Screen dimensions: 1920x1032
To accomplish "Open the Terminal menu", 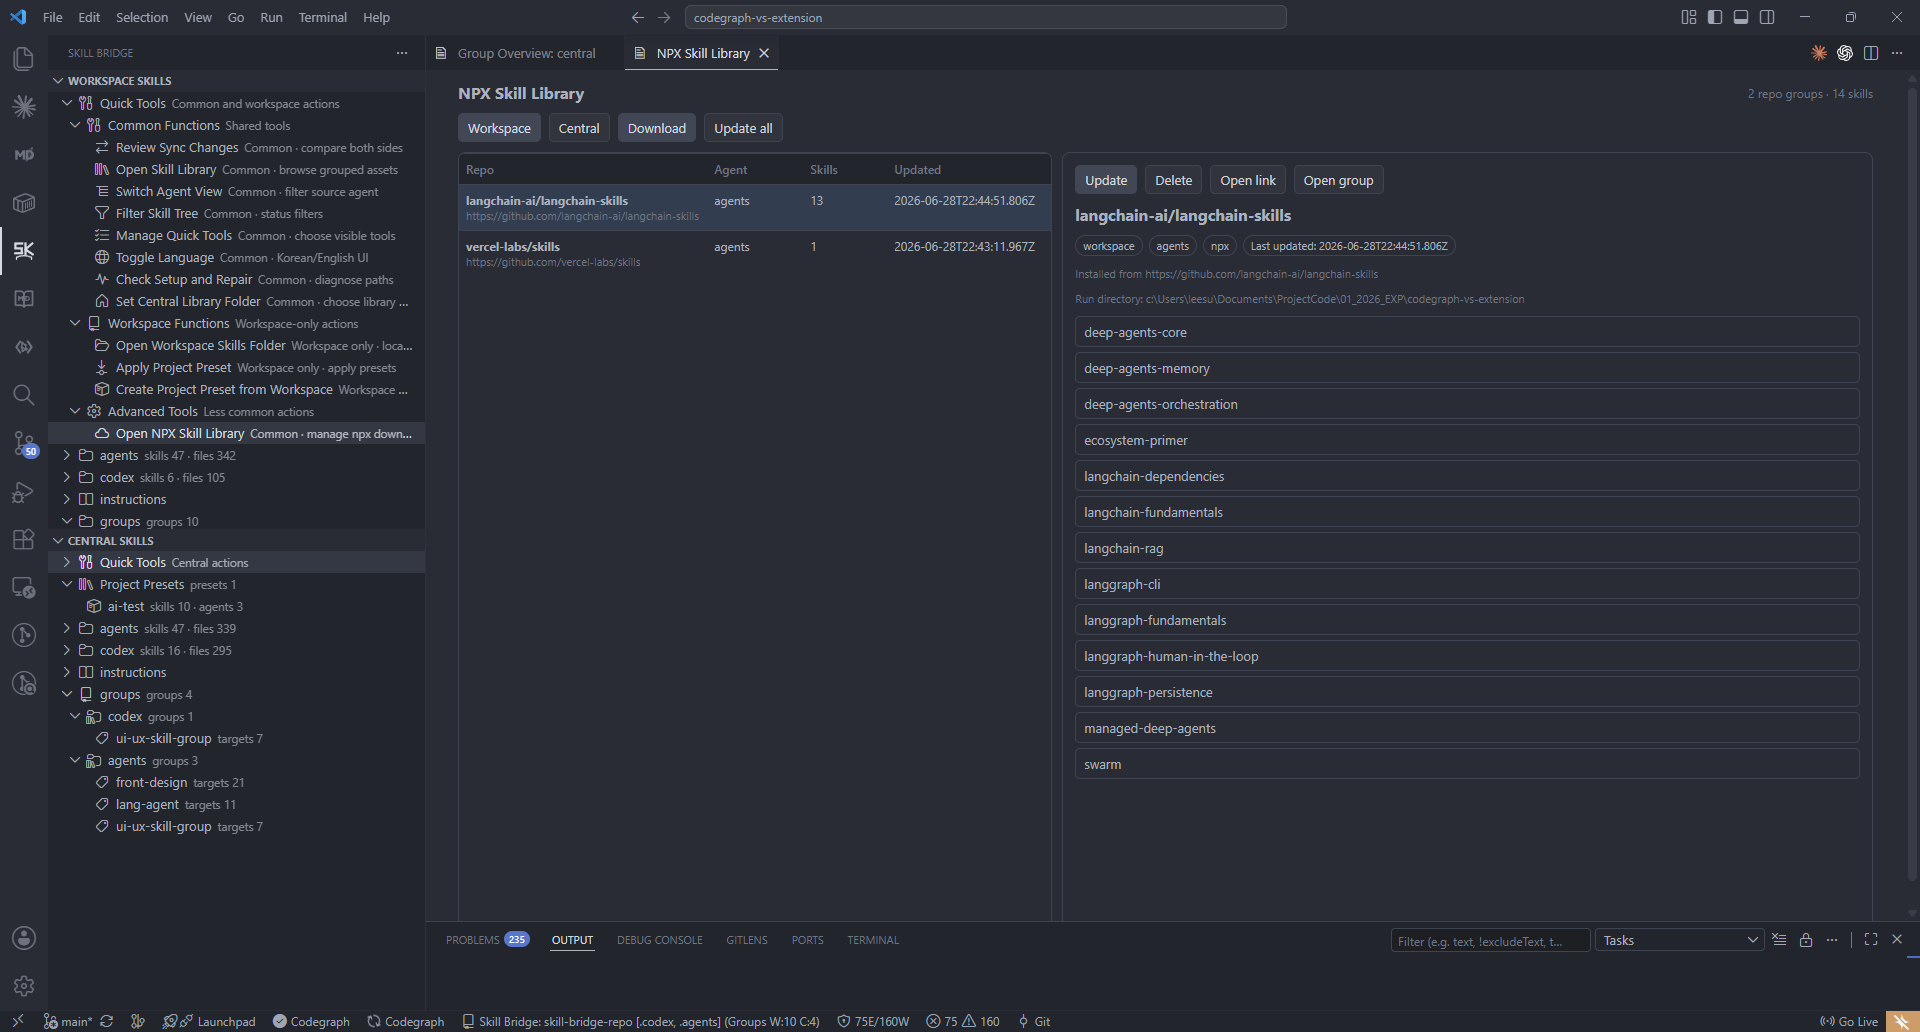I will pyautogui.click(x=322, y=17).
